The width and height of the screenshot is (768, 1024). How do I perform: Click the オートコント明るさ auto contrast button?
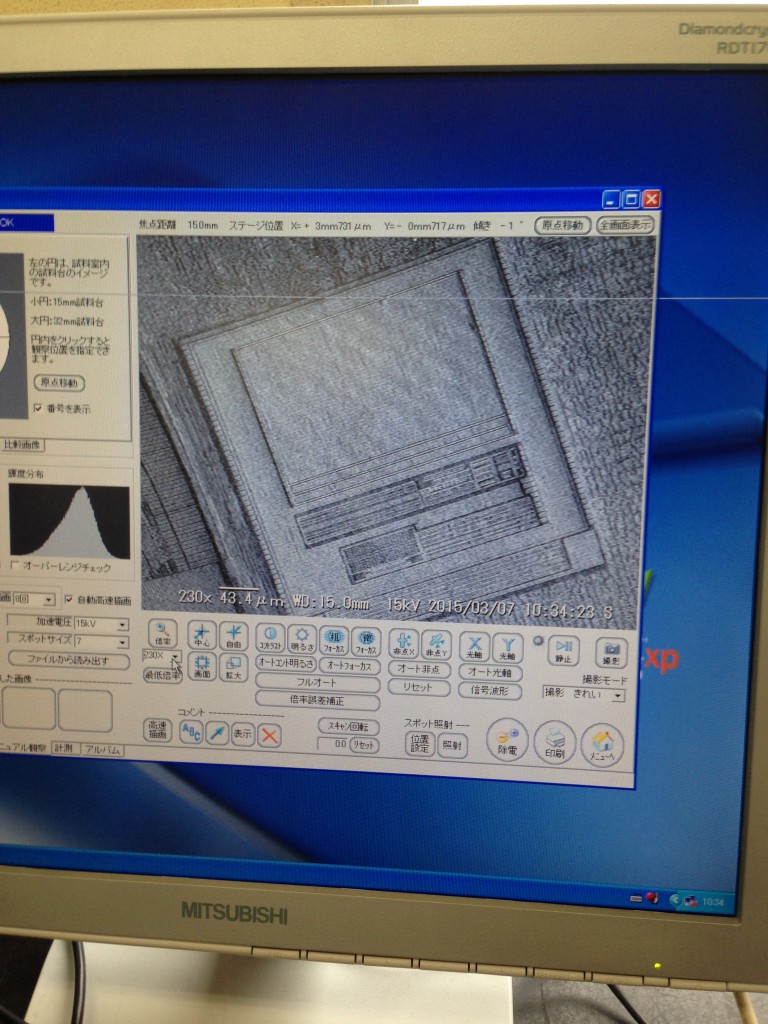click(x=286, y=663)
